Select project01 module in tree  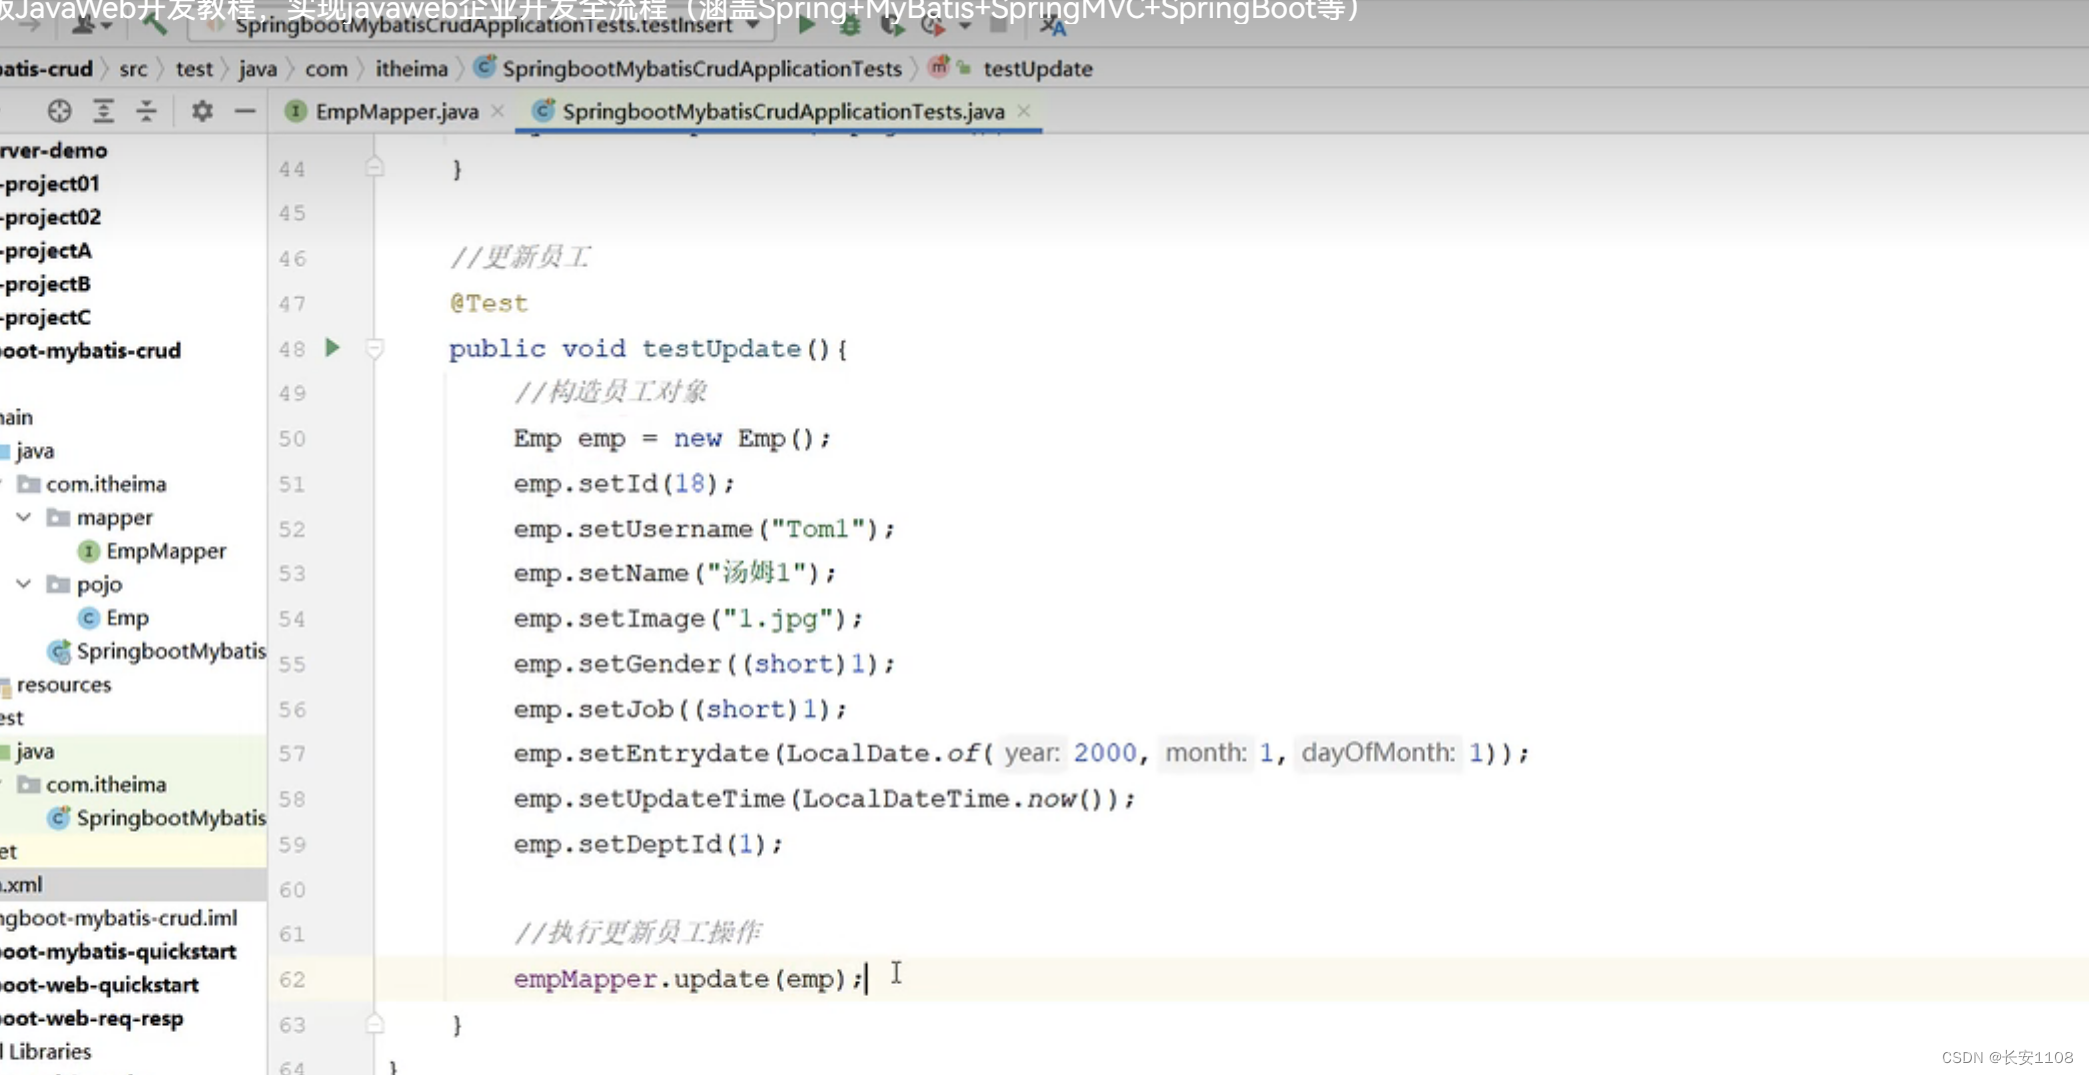pyautogui.click(x=50, y=184)
